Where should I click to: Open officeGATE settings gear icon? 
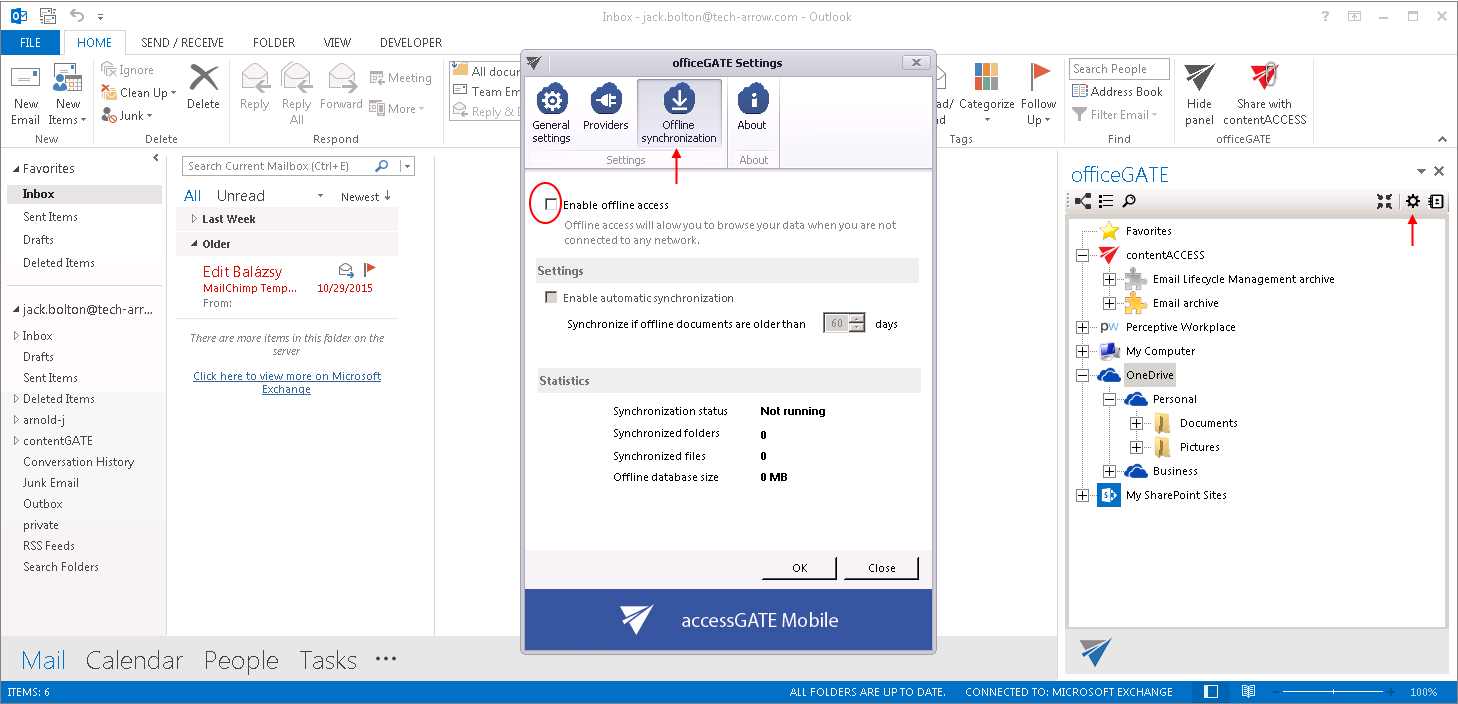pos(1412,201)
